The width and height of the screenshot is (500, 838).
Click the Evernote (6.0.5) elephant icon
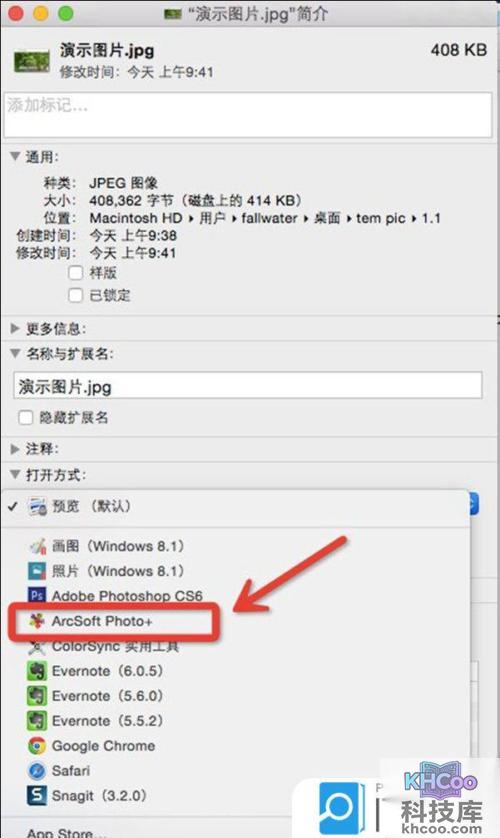coord(37,671)
